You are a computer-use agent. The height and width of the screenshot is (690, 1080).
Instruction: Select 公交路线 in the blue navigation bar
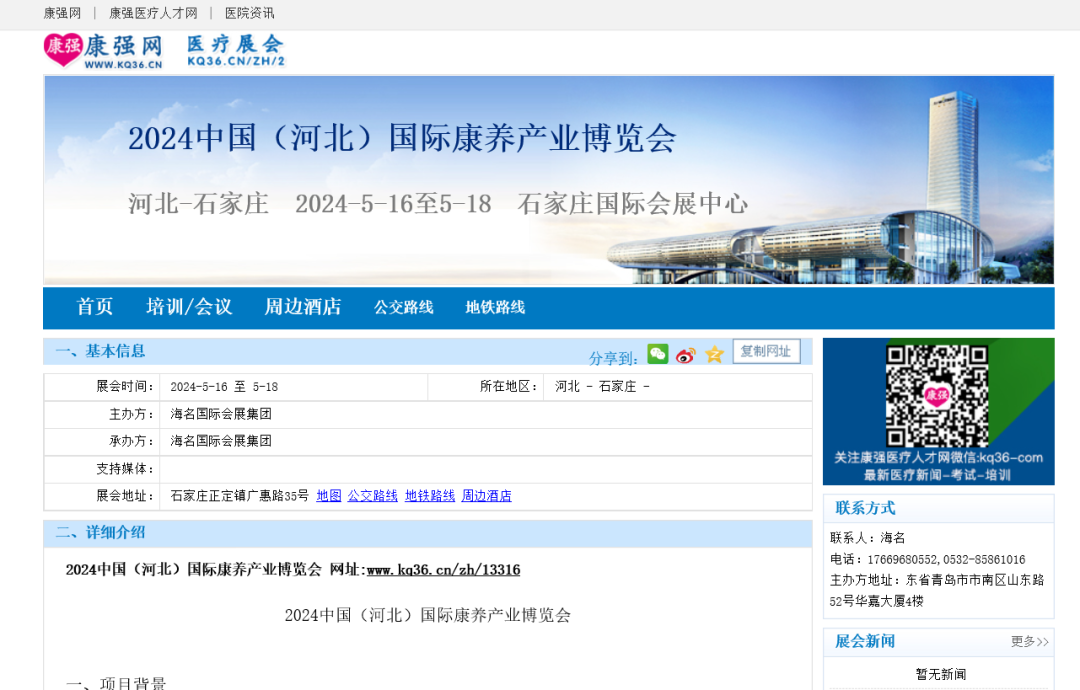[x=404, y=308]
